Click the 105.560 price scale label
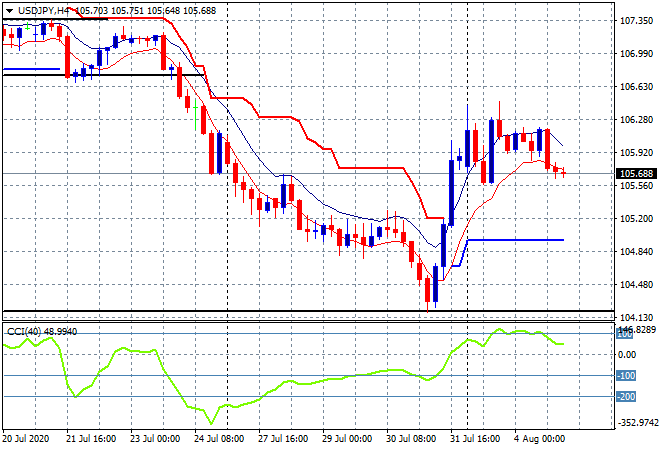The image size is (660, 450). click(636, 186)
